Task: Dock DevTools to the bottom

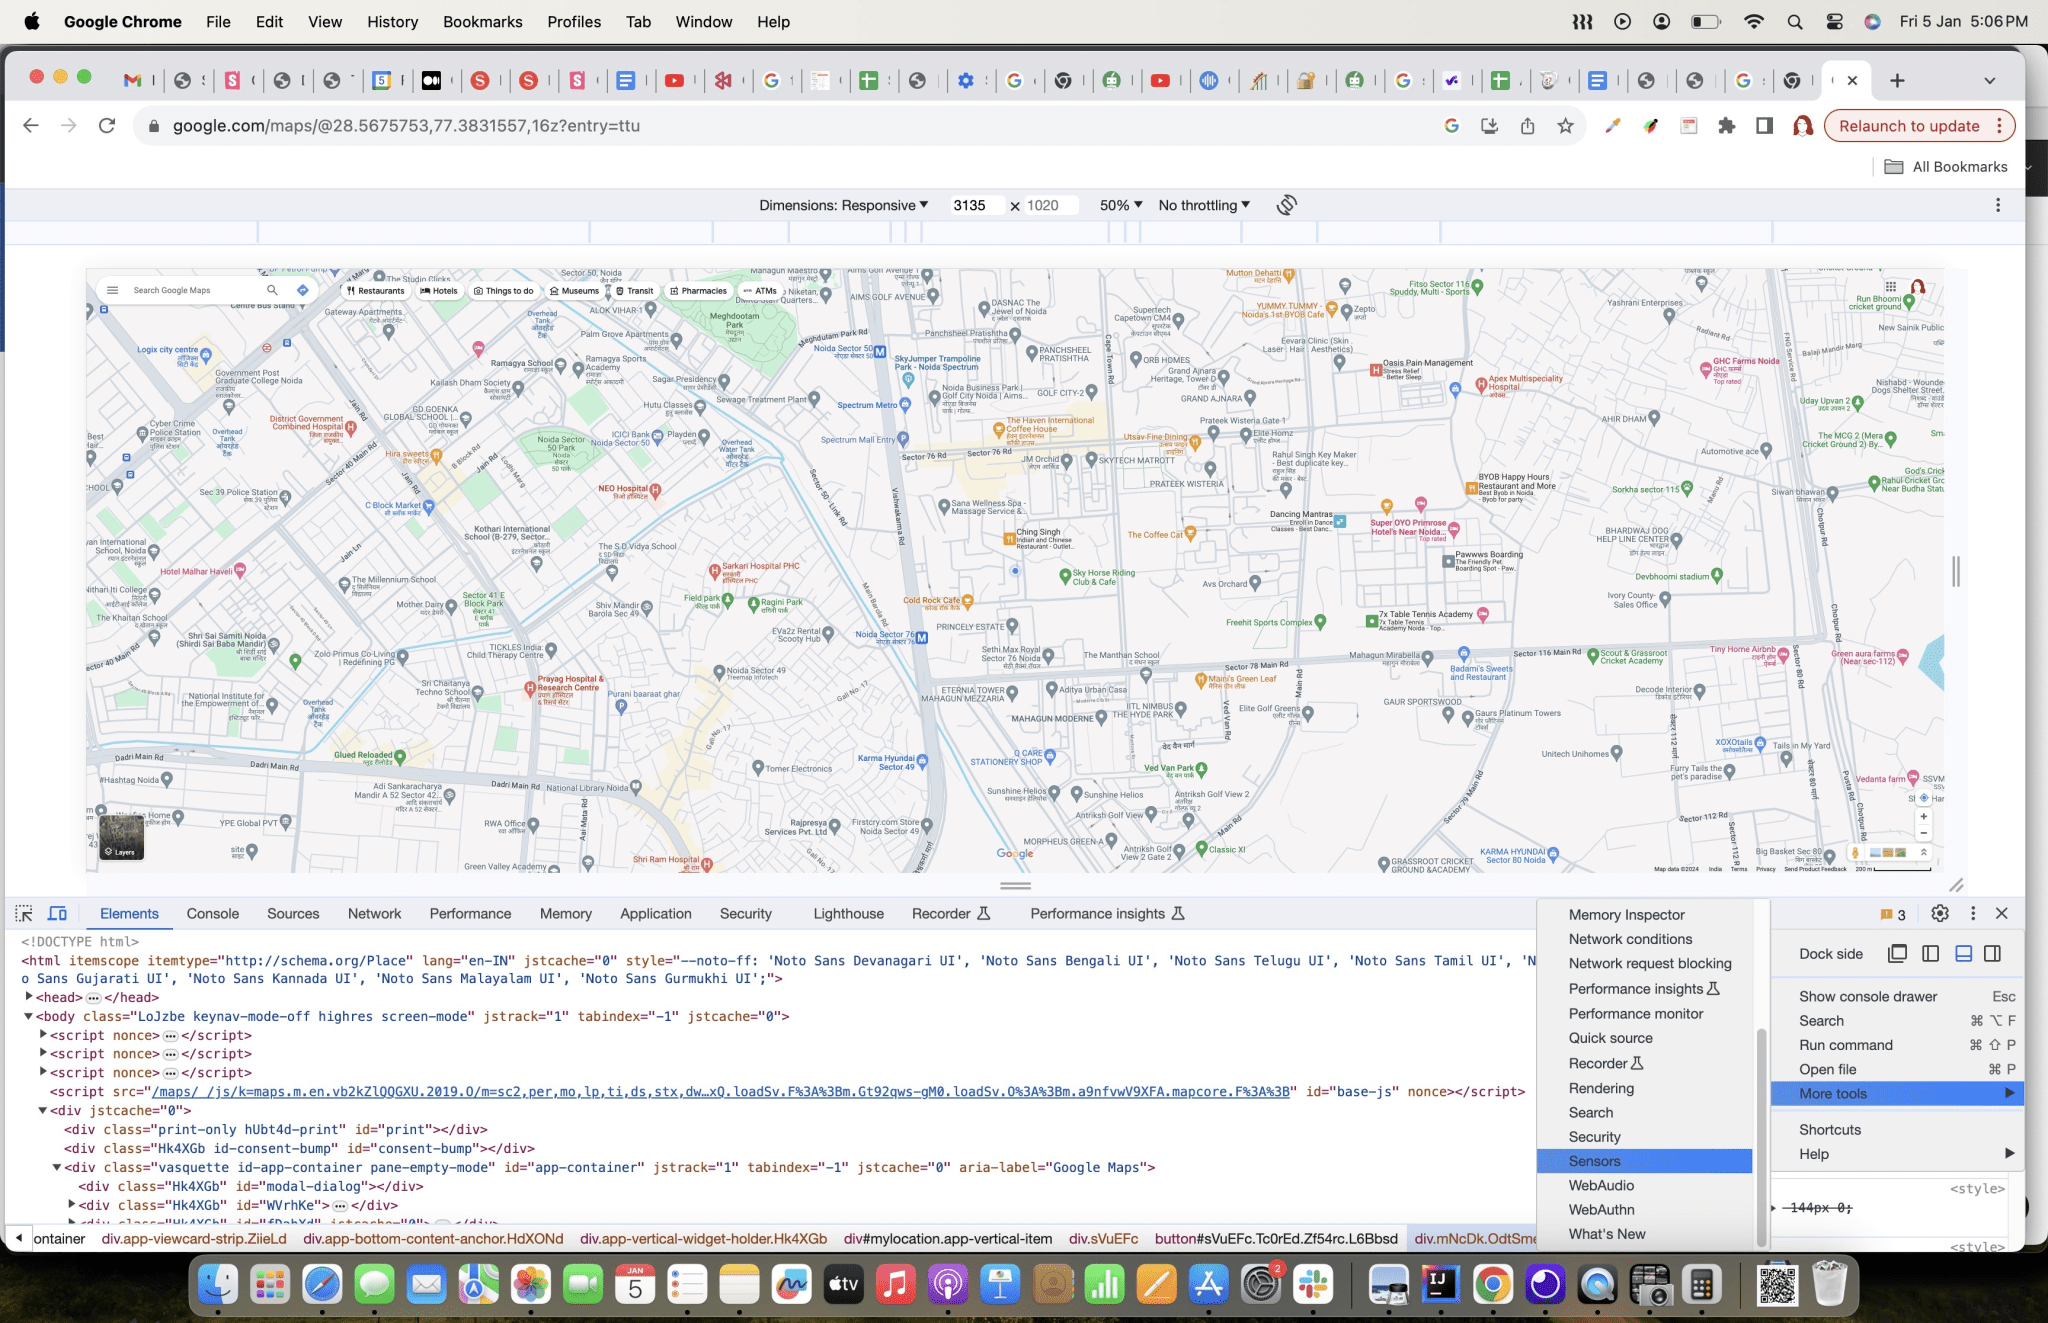Action: point(1964,953)
